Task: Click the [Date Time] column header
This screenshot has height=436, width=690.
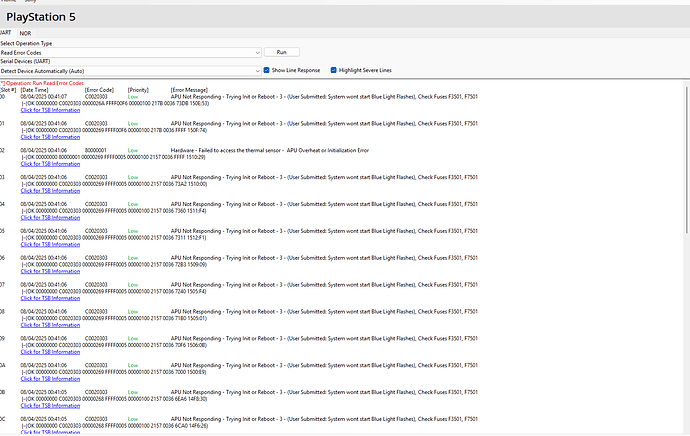Action: [35, 90]
